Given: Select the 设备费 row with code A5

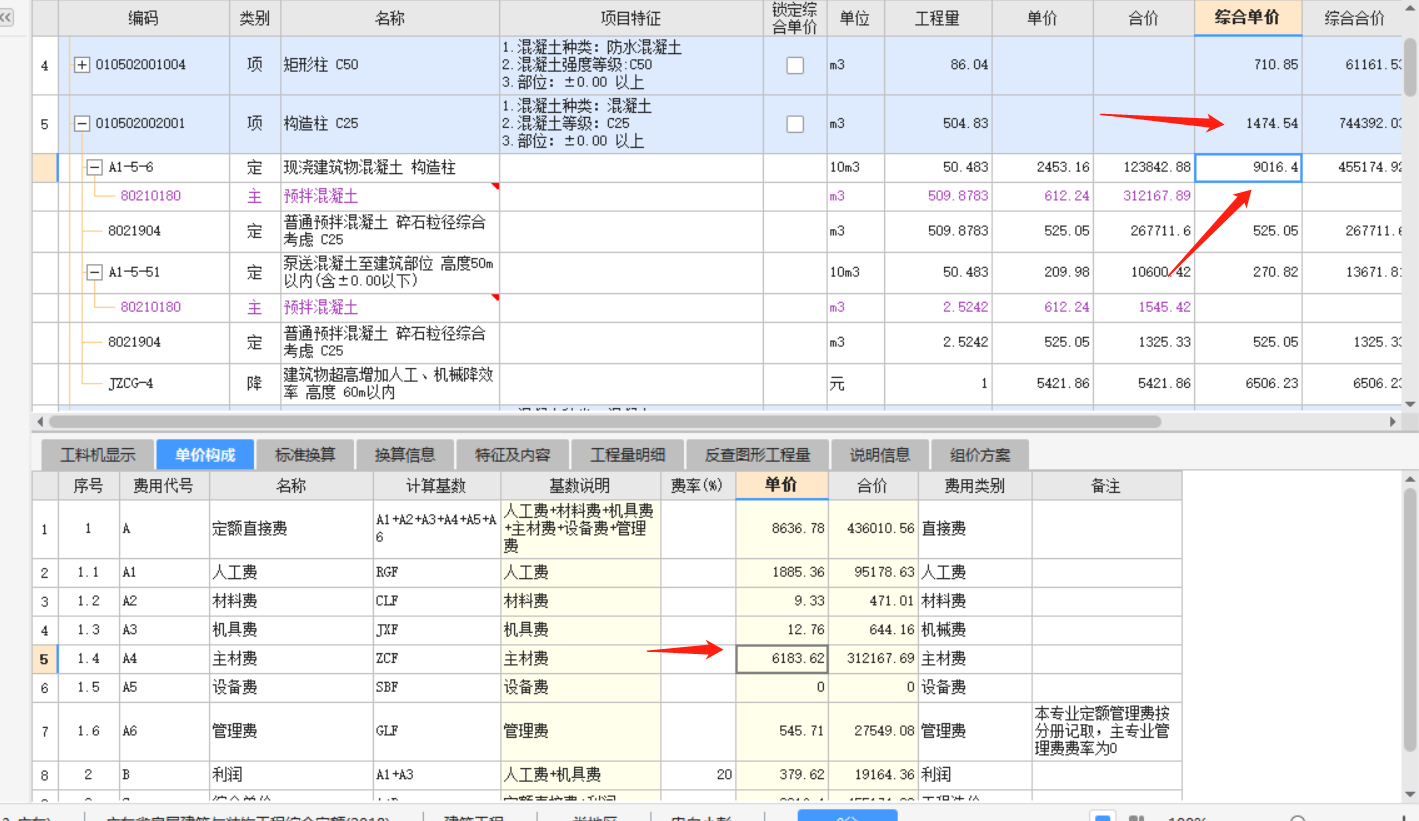Looking at the screenshot, I should tap(291, 688).
